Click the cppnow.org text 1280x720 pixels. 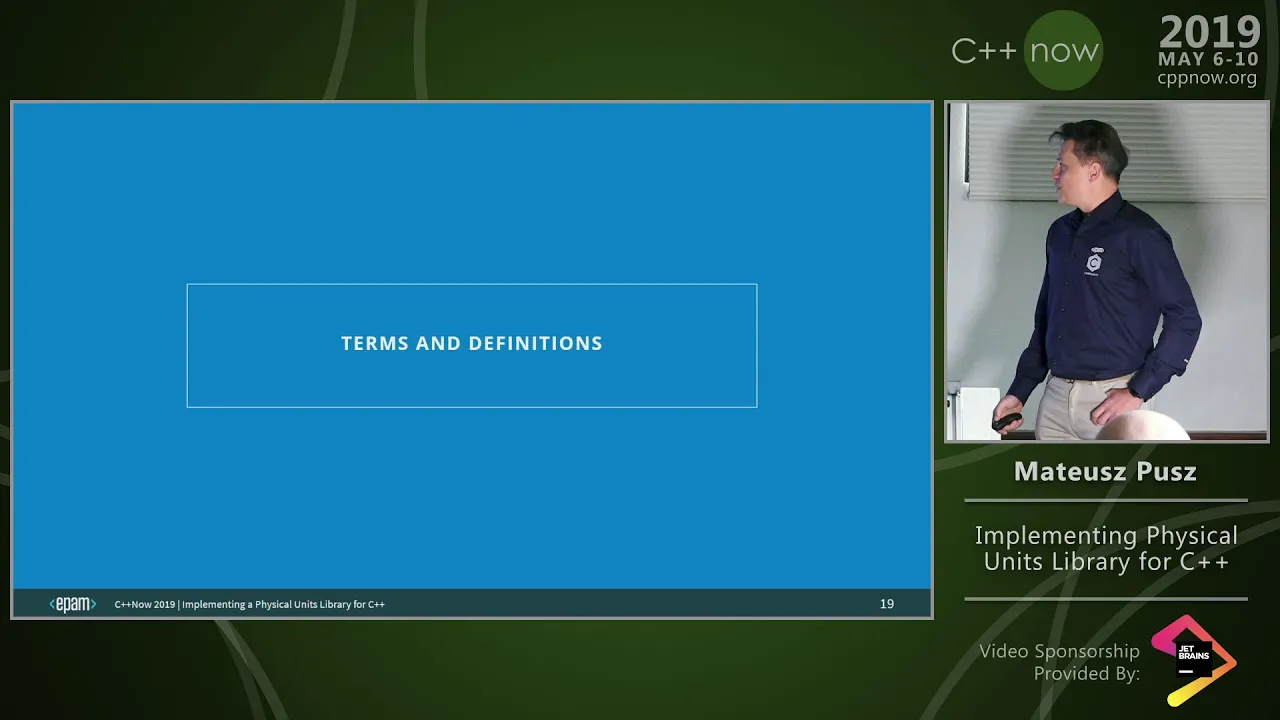click(1207, 78)
